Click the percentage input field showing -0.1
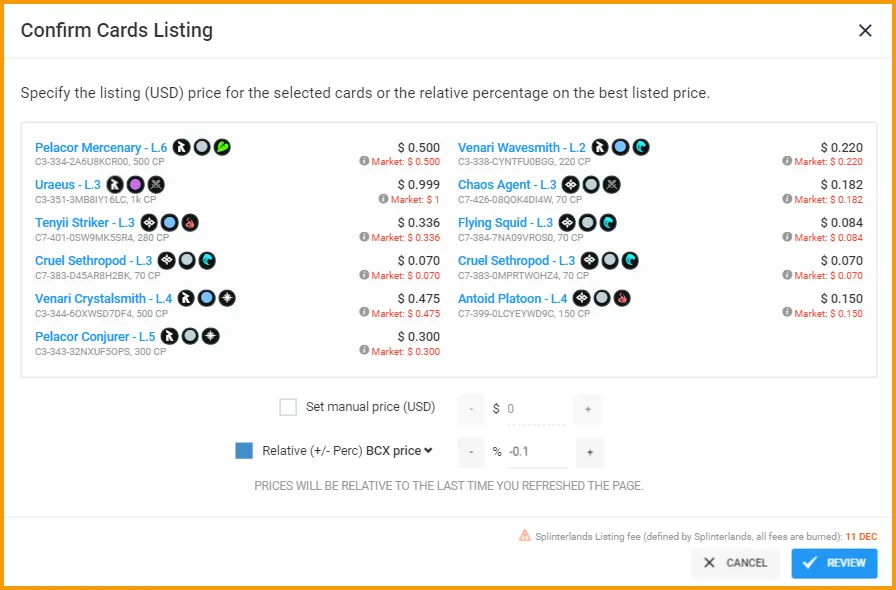The image size is (896, 590). tap(537, 452)
